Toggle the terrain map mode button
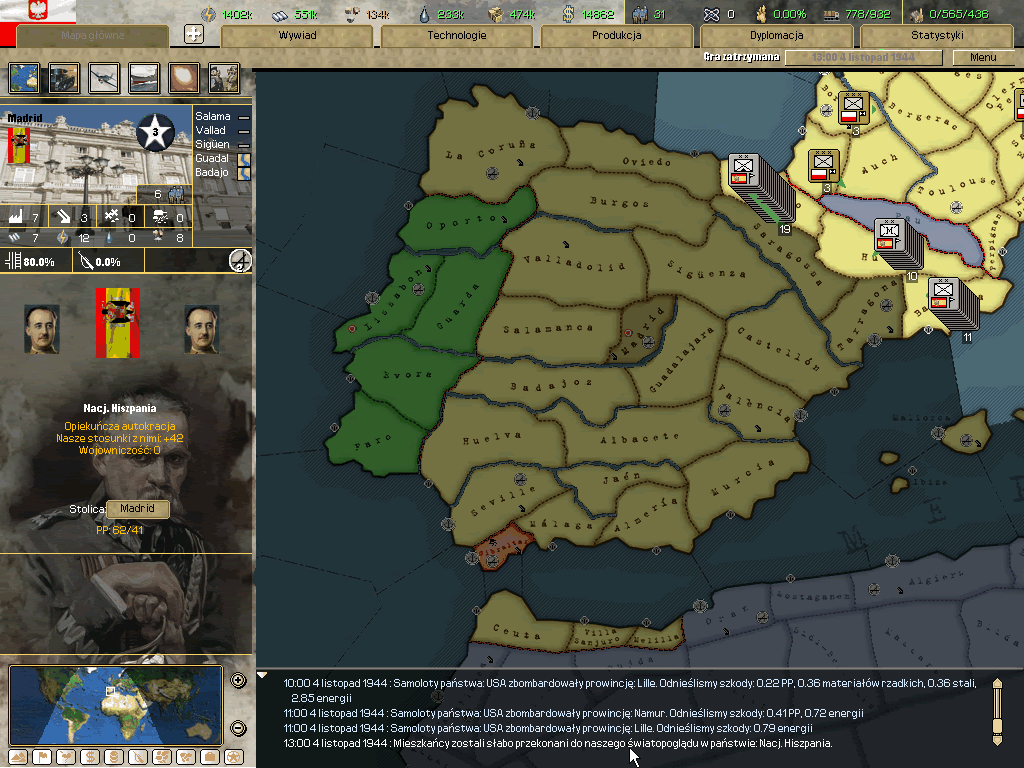The width and height of the screenshot is (1024, 768). [19, 757]
